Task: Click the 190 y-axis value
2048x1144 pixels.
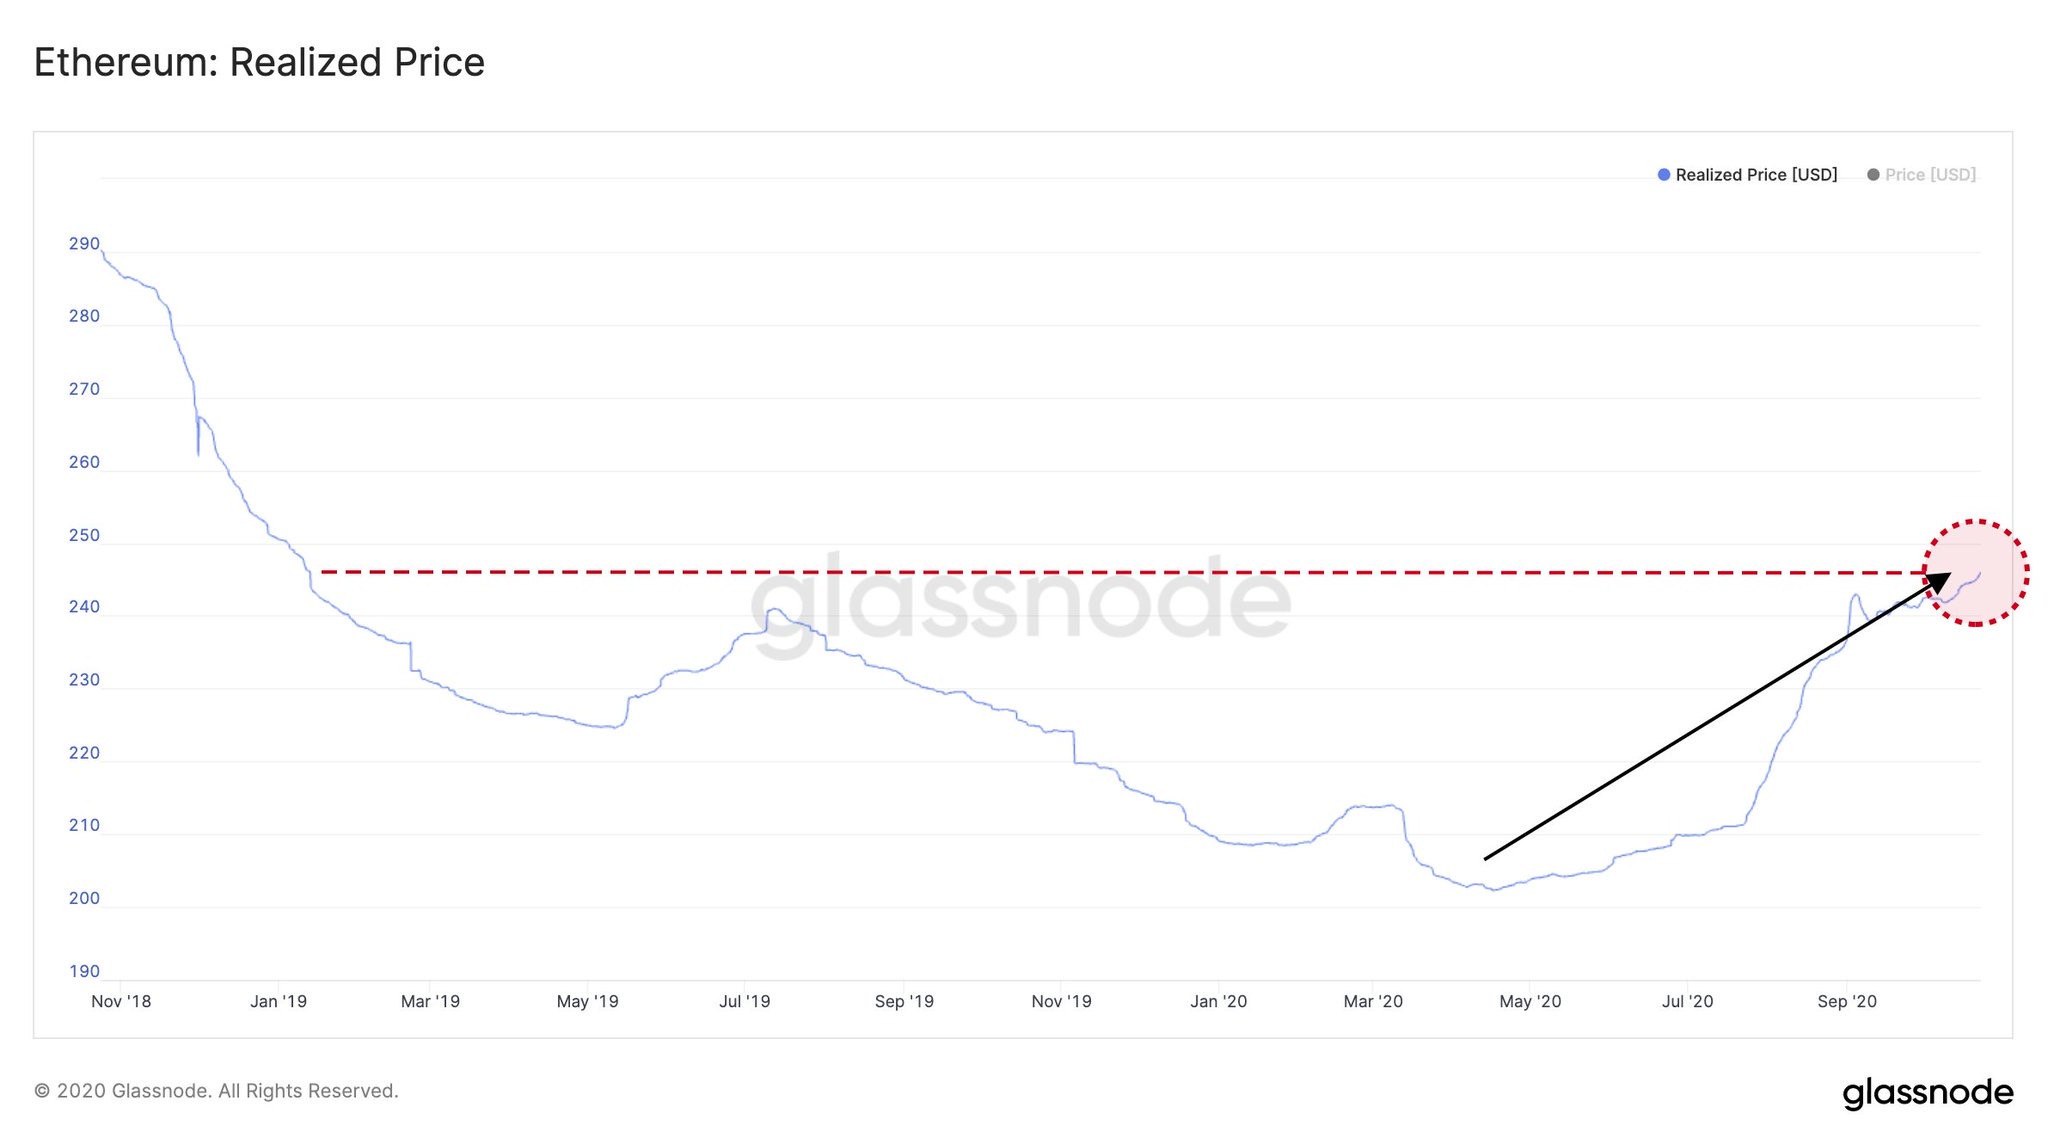Action: [x=84, y=971]
